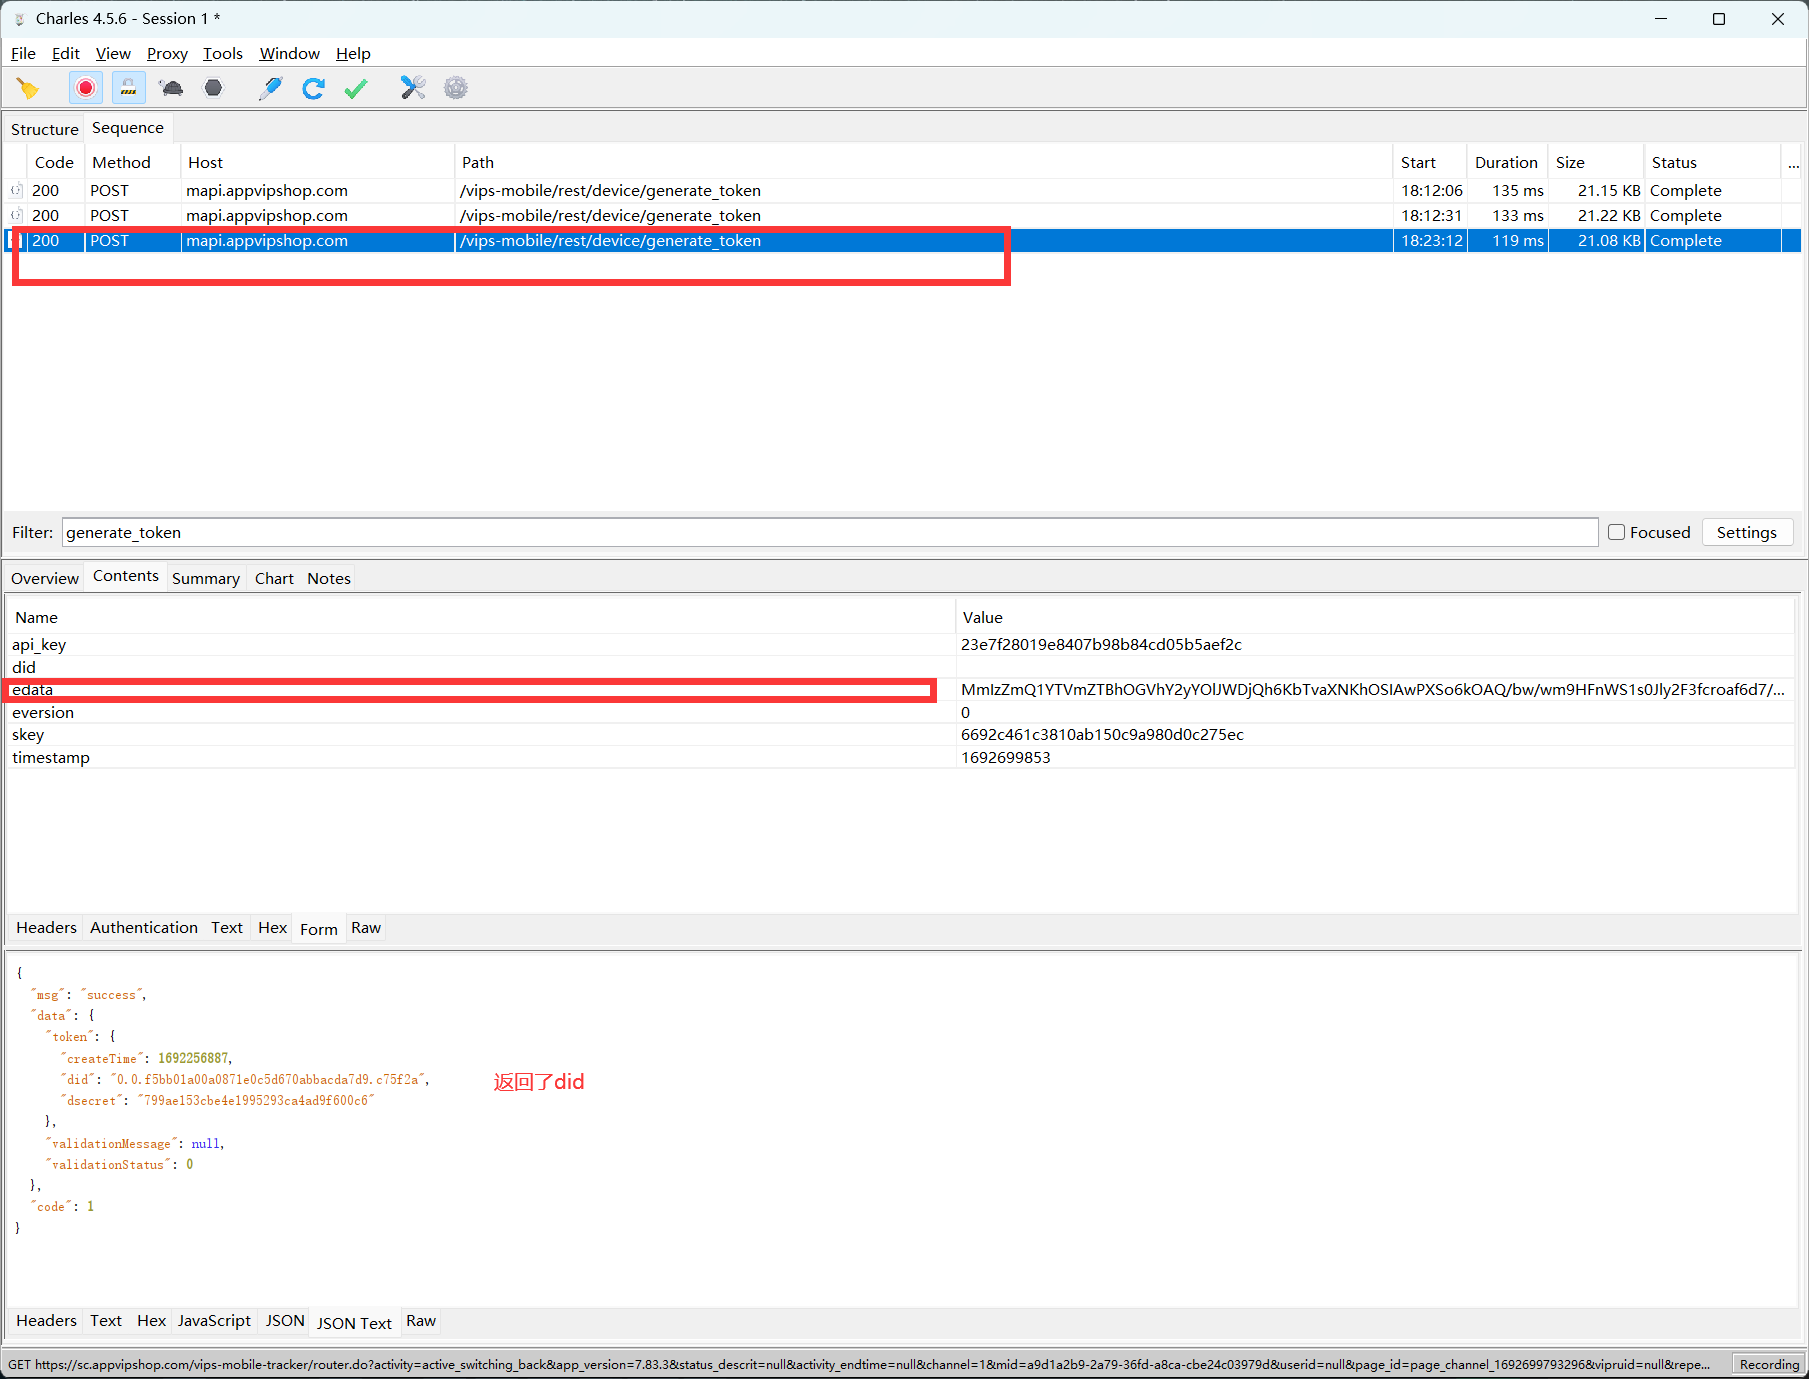
Task: Click the Value column header
Action: 1376,617
